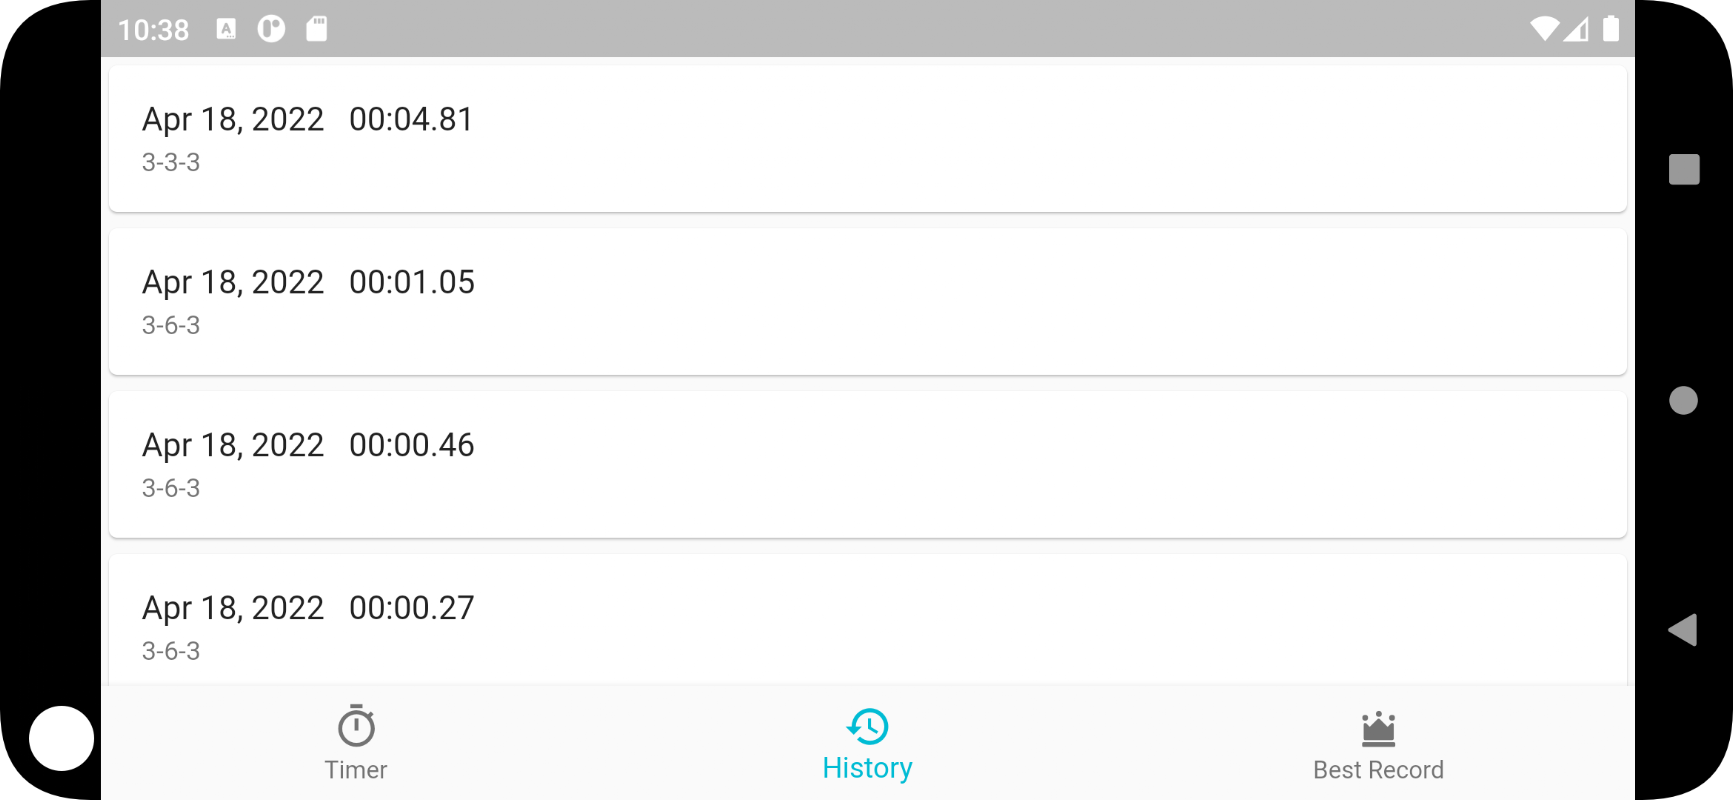Tap the battery status icon
1733x800 pixels.
[x=1611, y=29]
